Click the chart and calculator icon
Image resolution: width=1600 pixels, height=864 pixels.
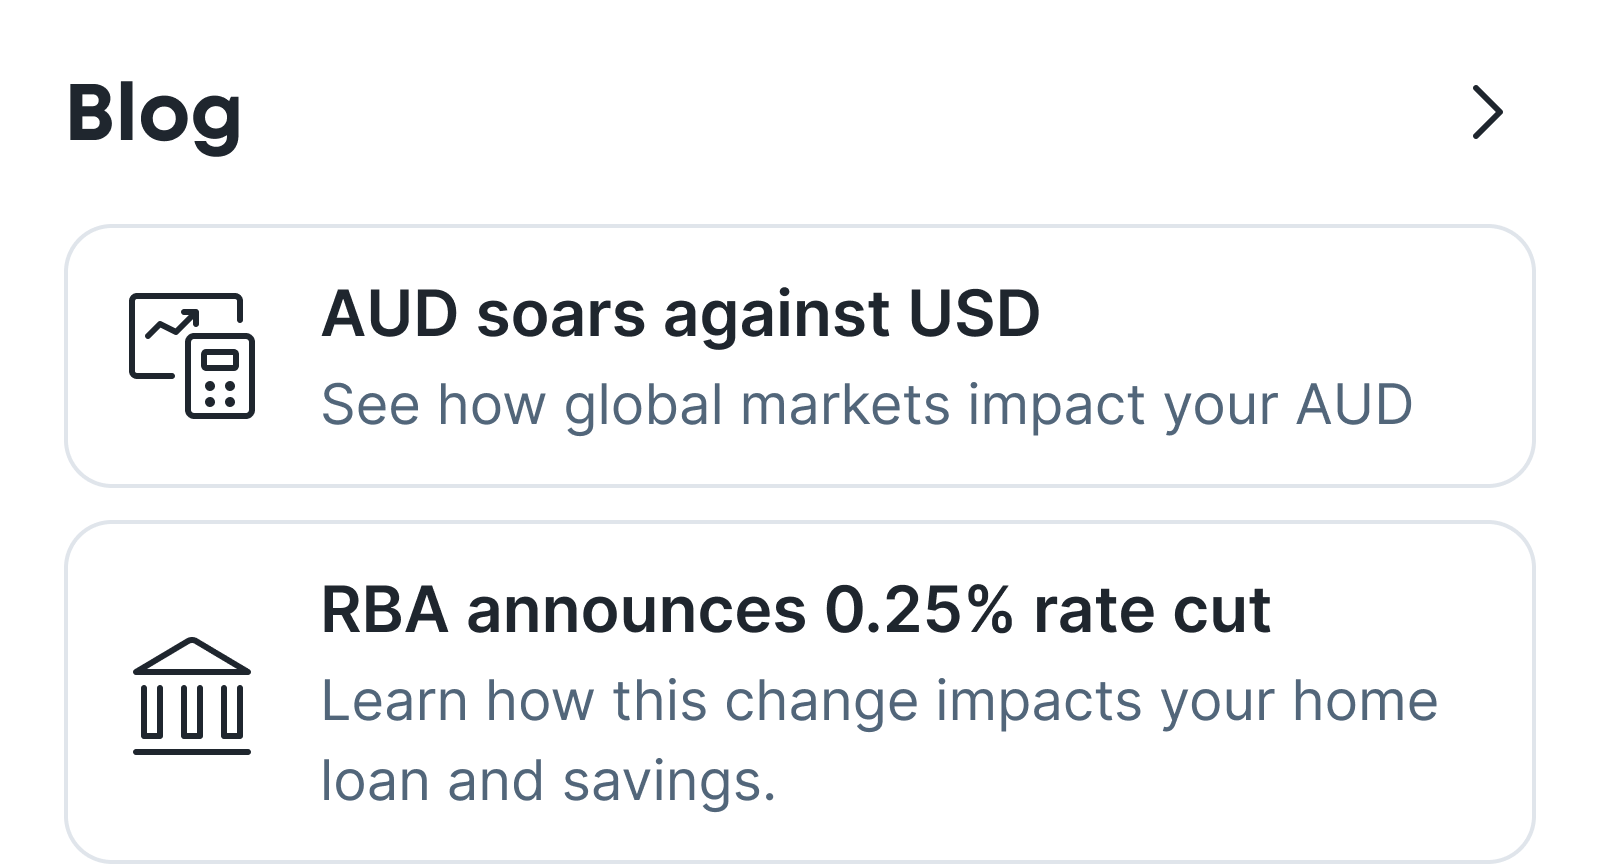click(192, 356)
